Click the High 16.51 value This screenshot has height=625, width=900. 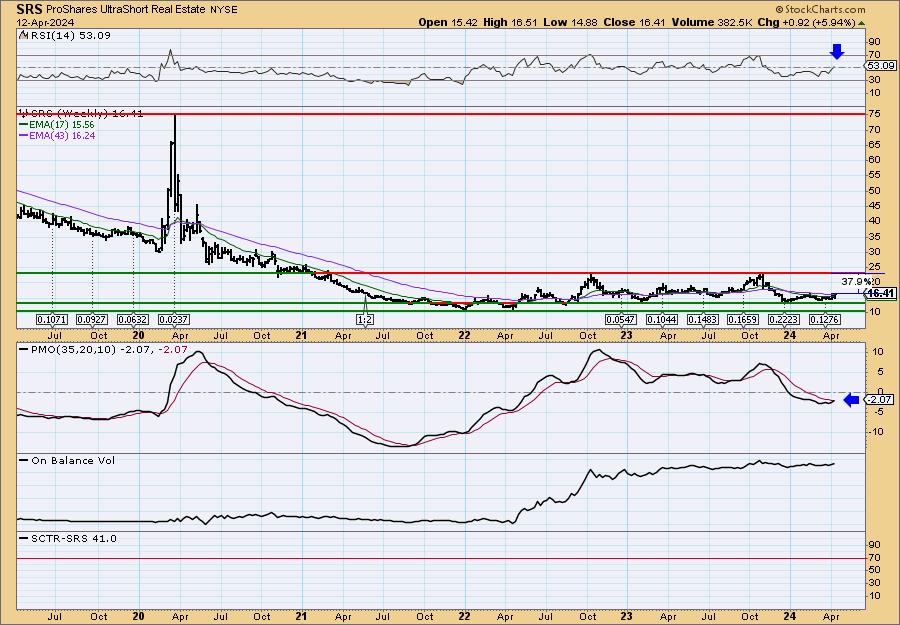click(509, 22)
